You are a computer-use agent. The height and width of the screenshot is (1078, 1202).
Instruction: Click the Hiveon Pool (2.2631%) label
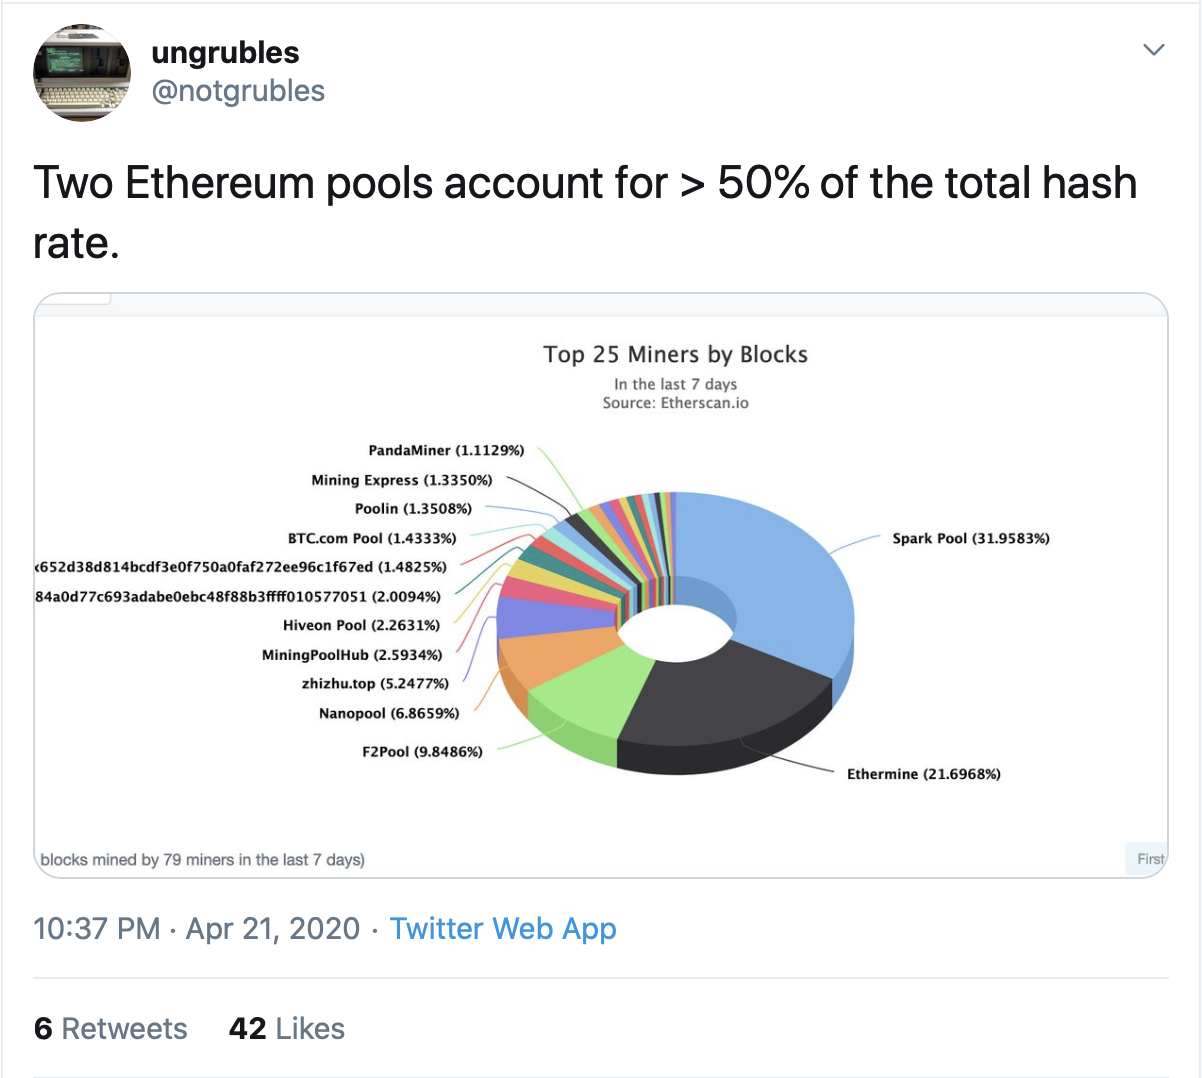(x=361, y=625)
